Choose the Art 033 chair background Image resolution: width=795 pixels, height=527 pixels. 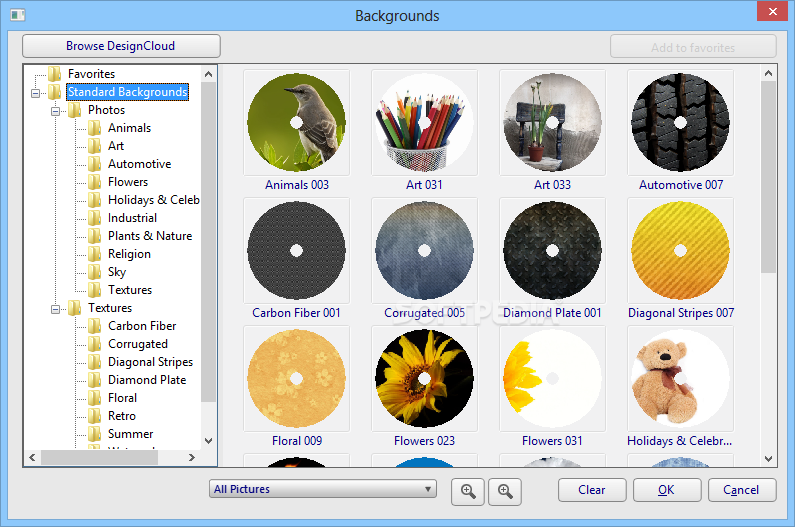552,123
